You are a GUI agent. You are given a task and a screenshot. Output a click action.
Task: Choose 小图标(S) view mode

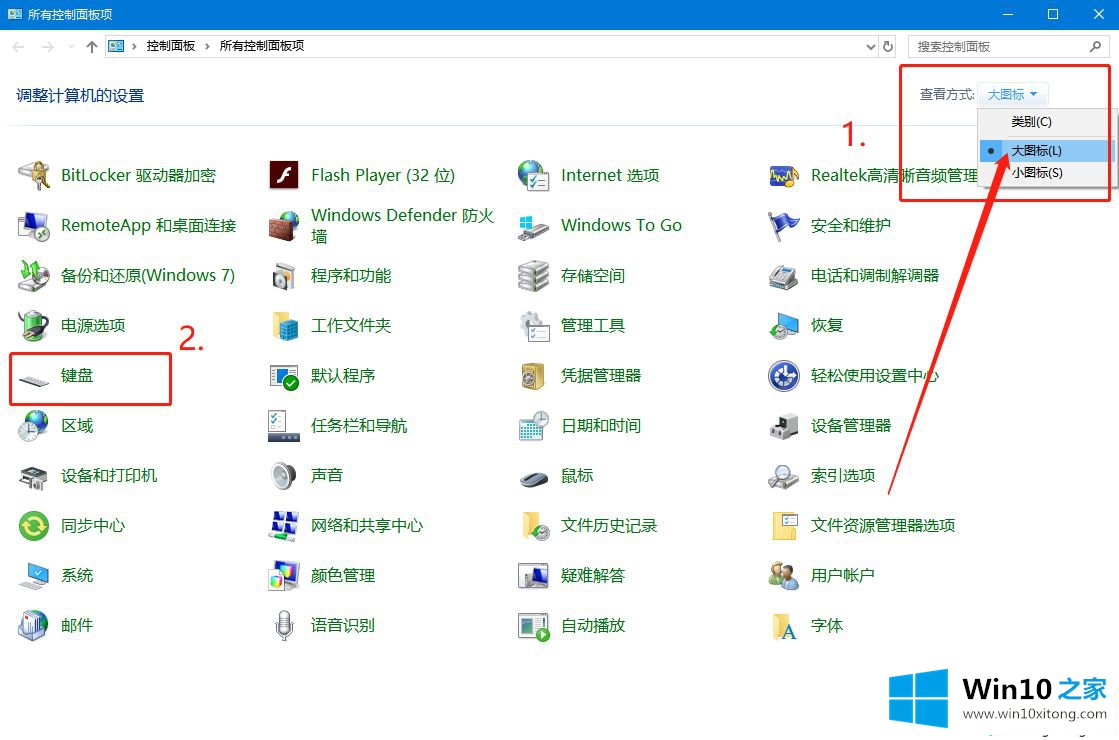pos(1047,173)
